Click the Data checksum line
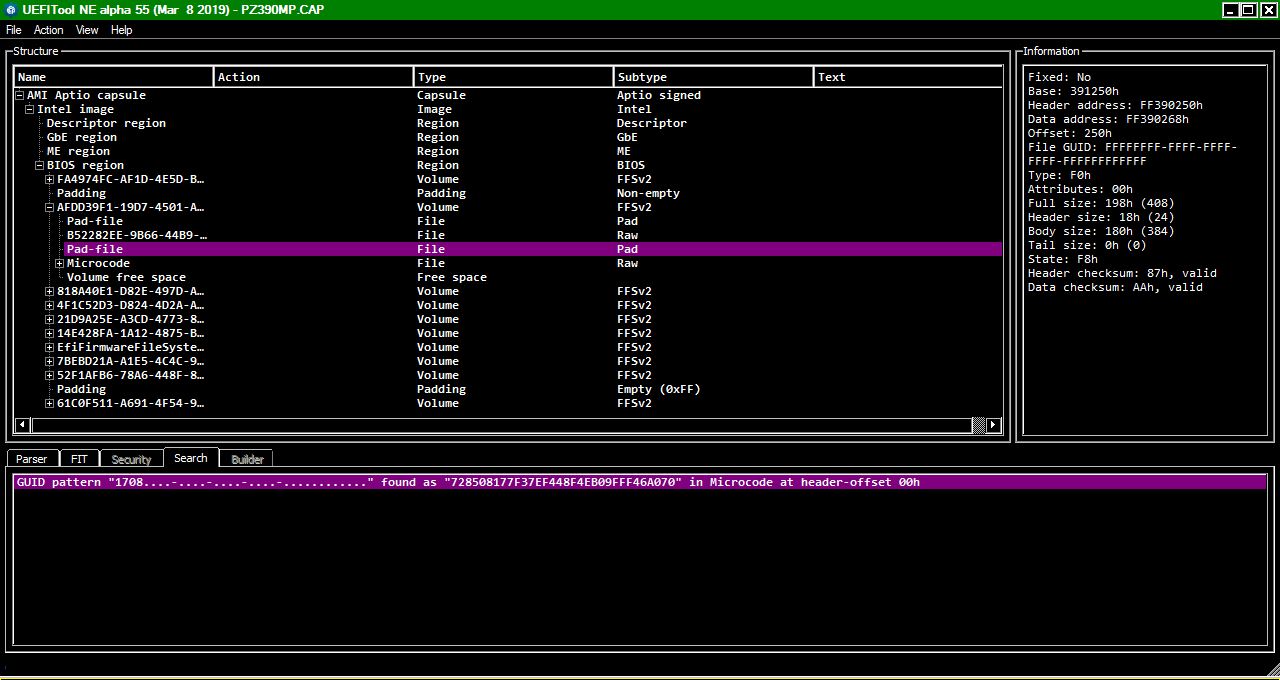Image resolution: width=1280 pixels, height=680 pixels. (1115, 287)
